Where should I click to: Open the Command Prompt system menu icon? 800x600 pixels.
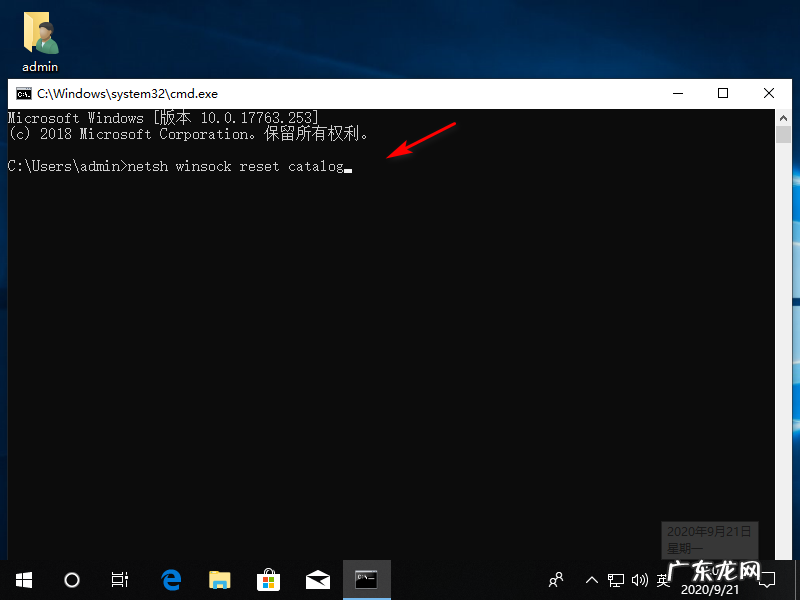tap(23, 93)
